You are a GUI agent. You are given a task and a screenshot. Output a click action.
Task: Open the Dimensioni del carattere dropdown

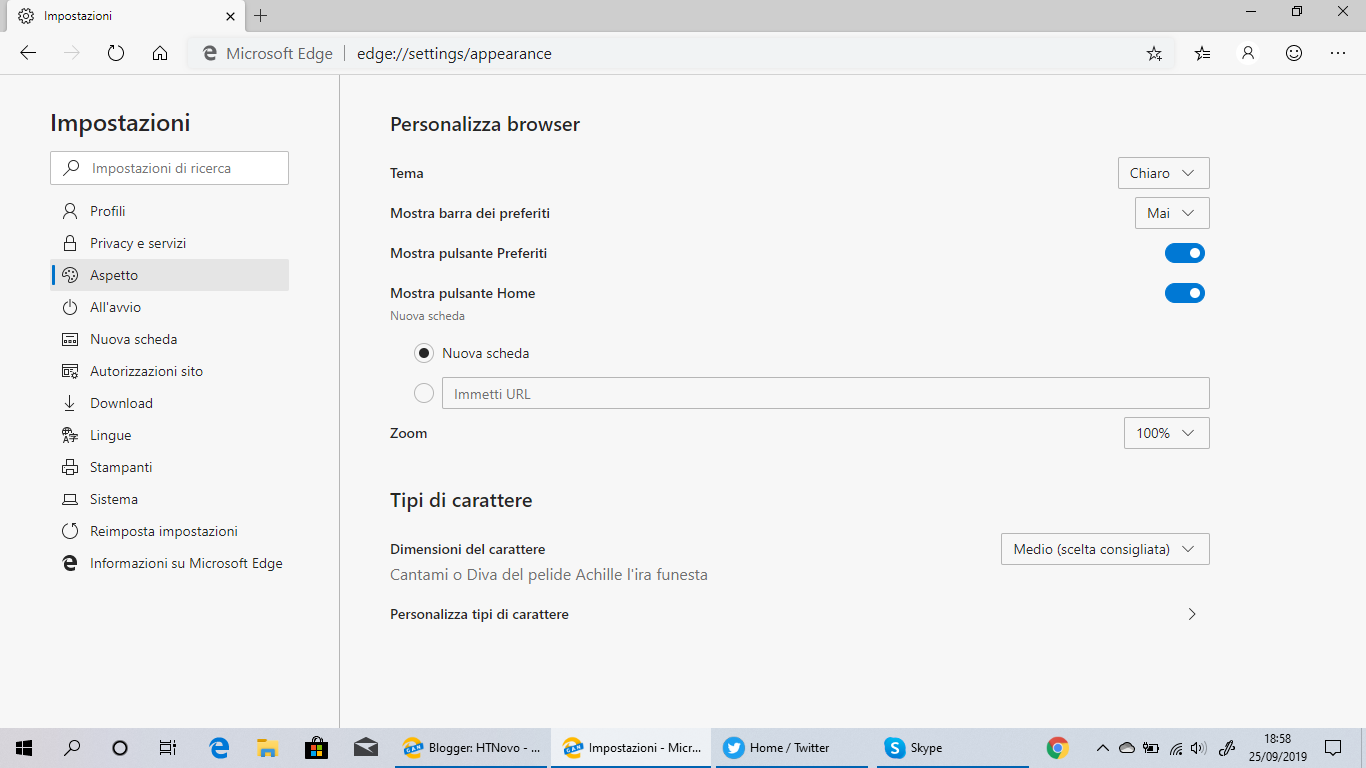(x=1105, y=549)
